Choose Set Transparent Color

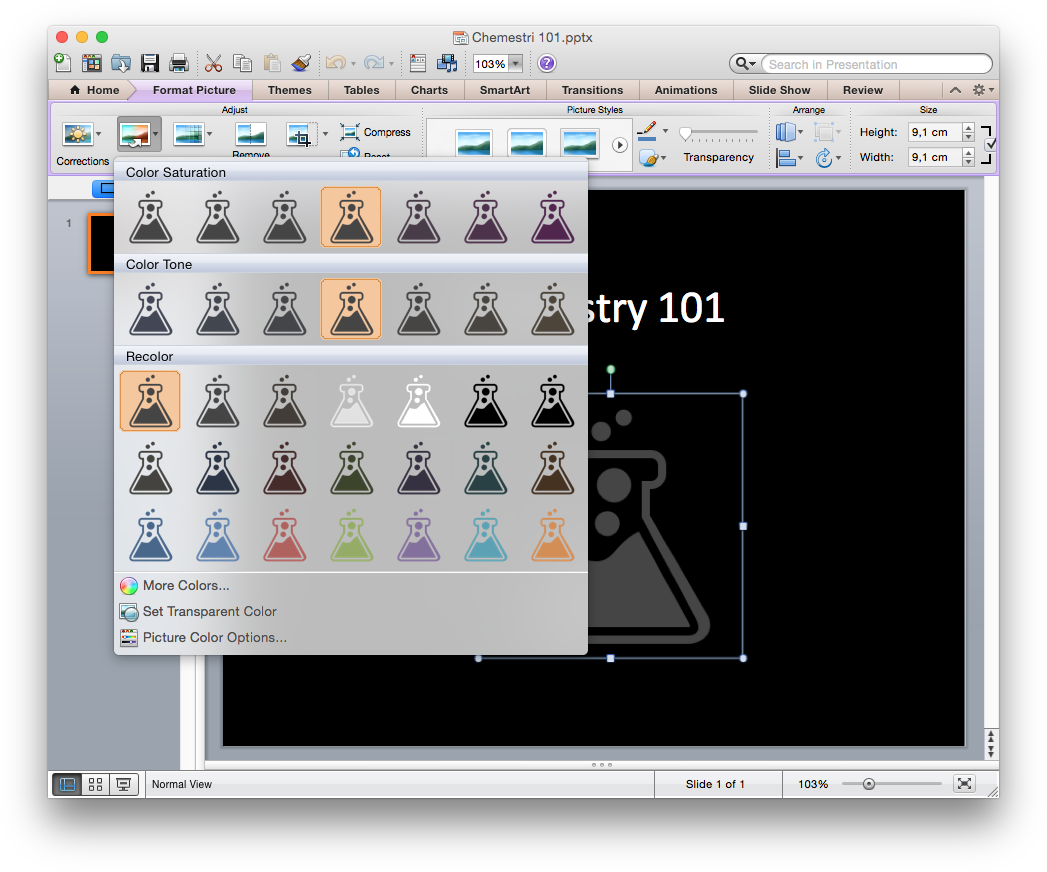pos(198,612)
